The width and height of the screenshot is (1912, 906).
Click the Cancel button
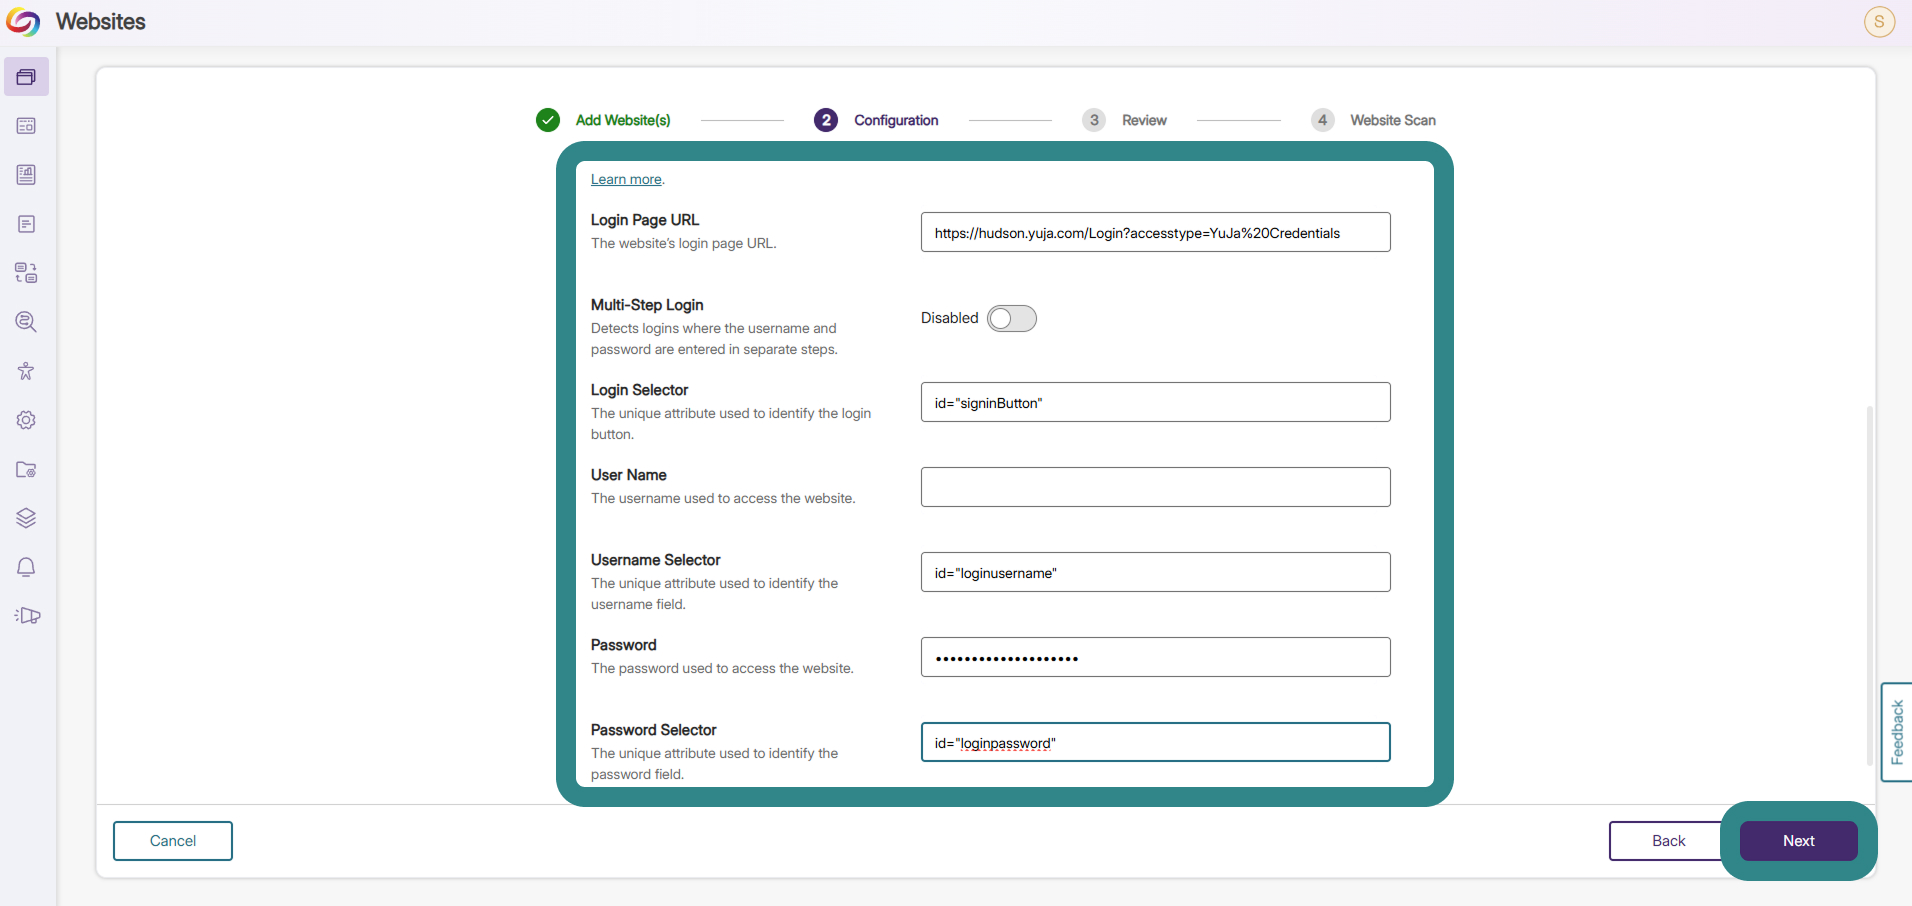click(x=173, y=841)
